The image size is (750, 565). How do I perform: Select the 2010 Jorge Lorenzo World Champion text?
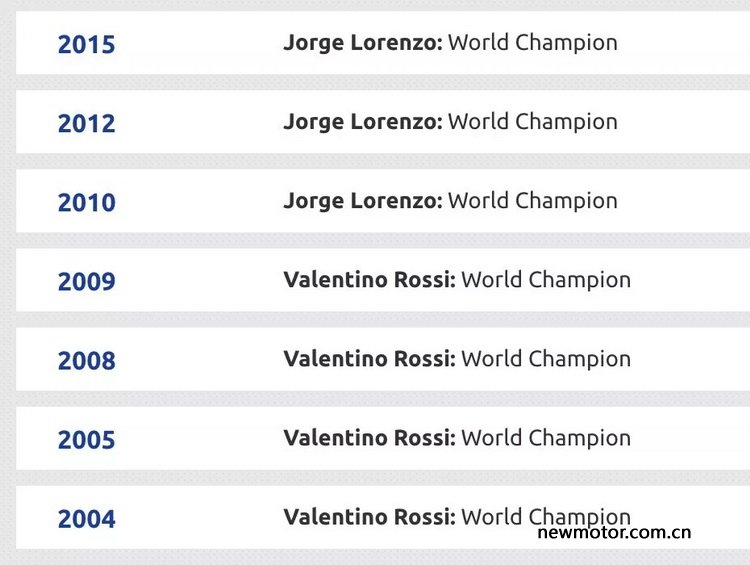pos(450,201)
